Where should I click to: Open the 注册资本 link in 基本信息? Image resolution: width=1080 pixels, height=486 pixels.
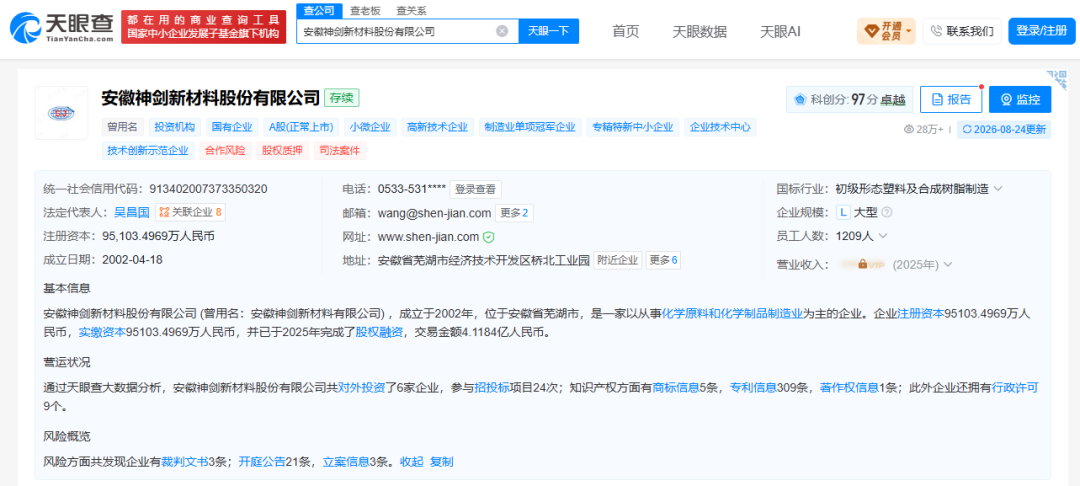click(920, 313)
